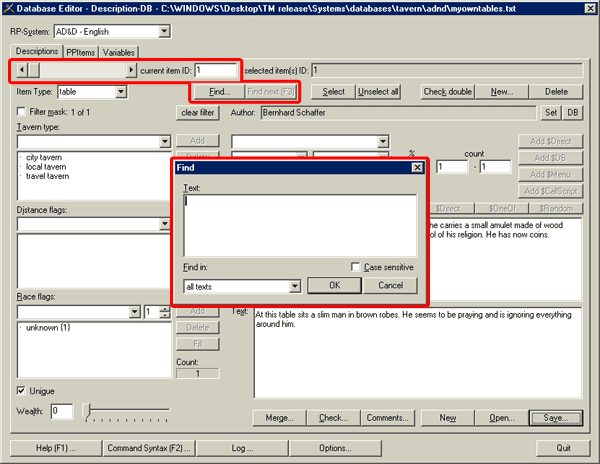Image resolution: width=600 pixels, height=464 pixels.
Task: Open the Find in dropdown
Action: click(283, 286)
